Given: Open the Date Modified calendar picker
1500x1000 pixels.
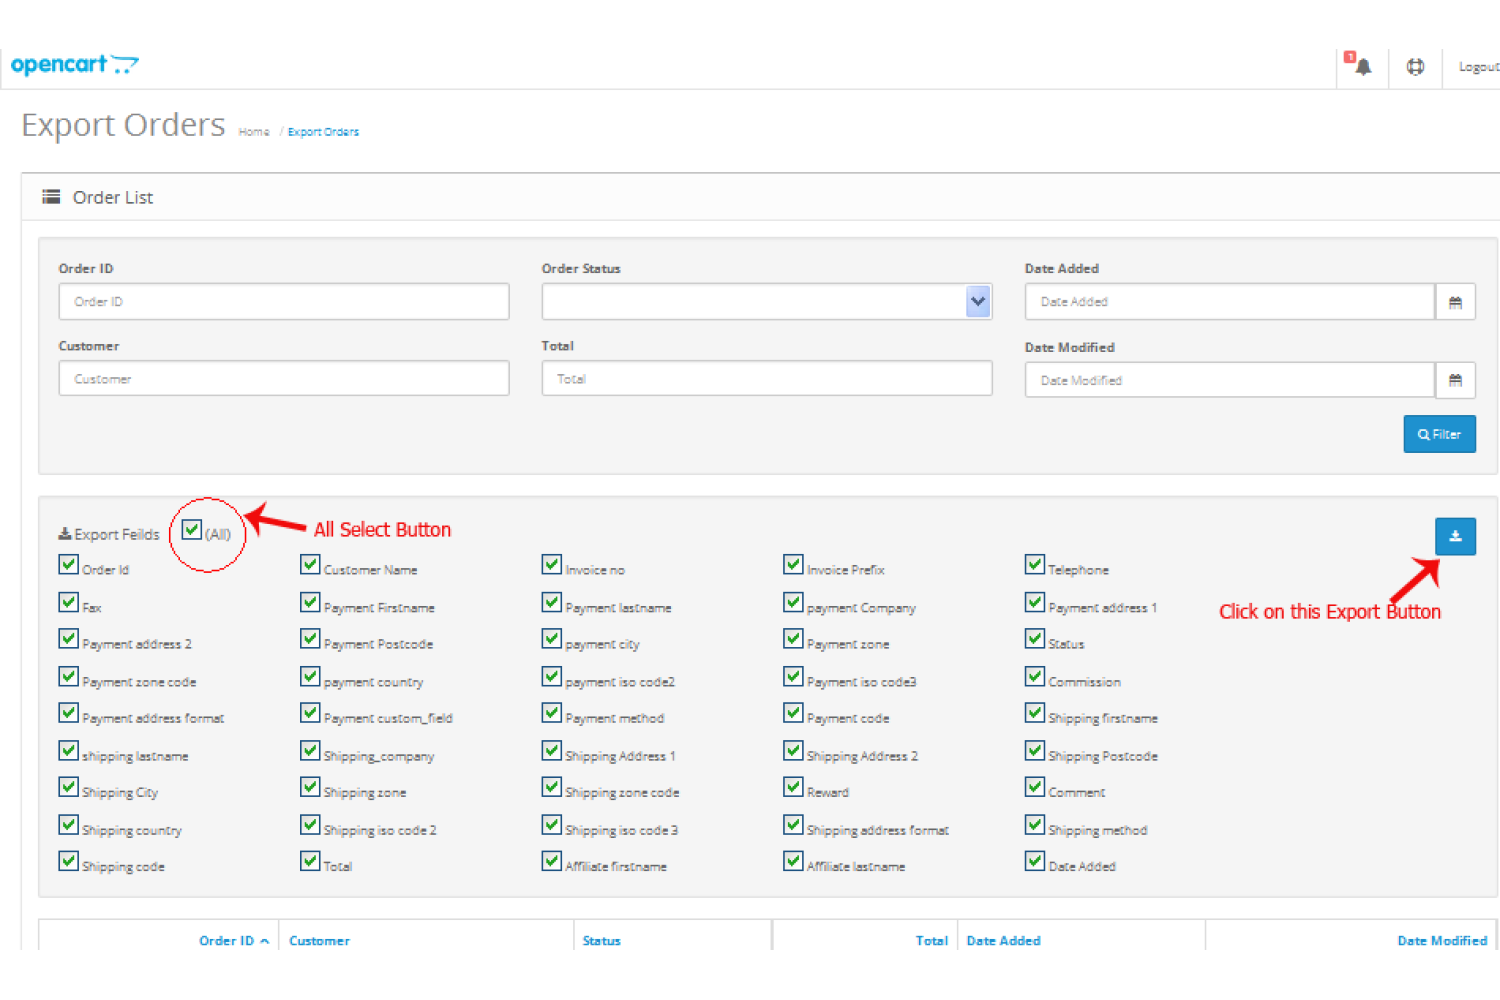Looking at the screenshot, I should [x=1455, y=380].
